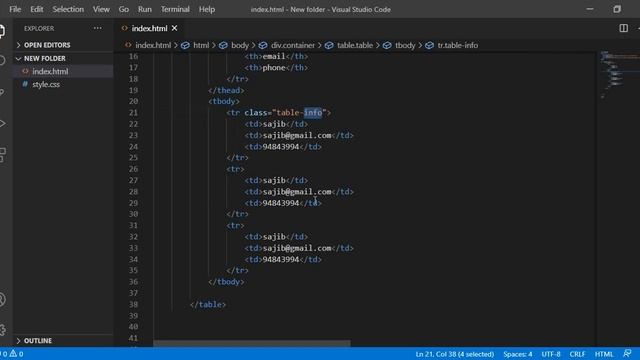Change indentation via Spaces: 4
Screen dimensions: 640x360
pyautogui.click(x=518, y=354)
